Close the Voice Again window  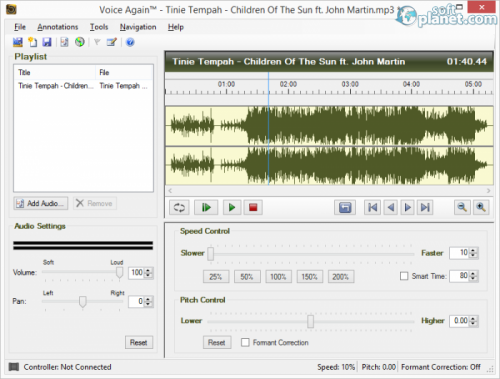481,7
